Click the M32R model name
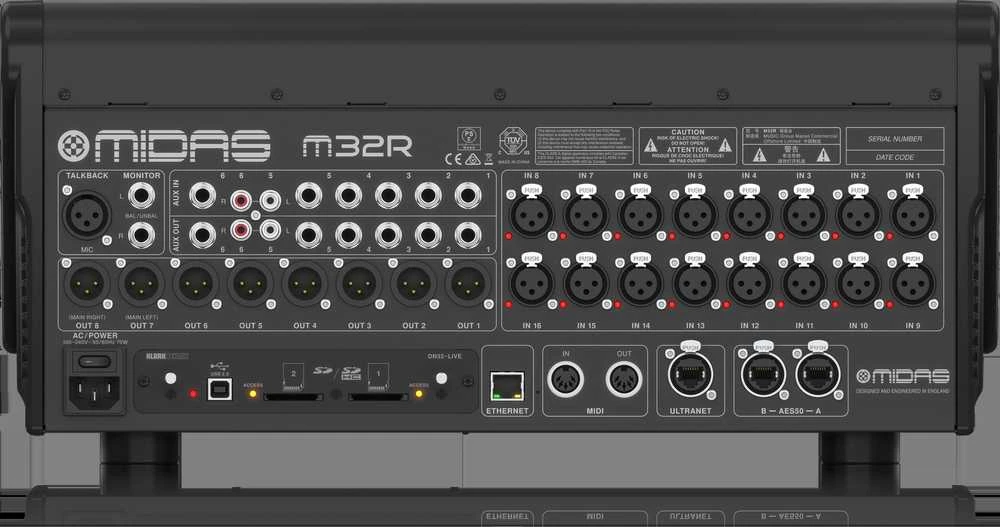The width and height of the screenshot is (1000, 527). [x=357, y=146]
